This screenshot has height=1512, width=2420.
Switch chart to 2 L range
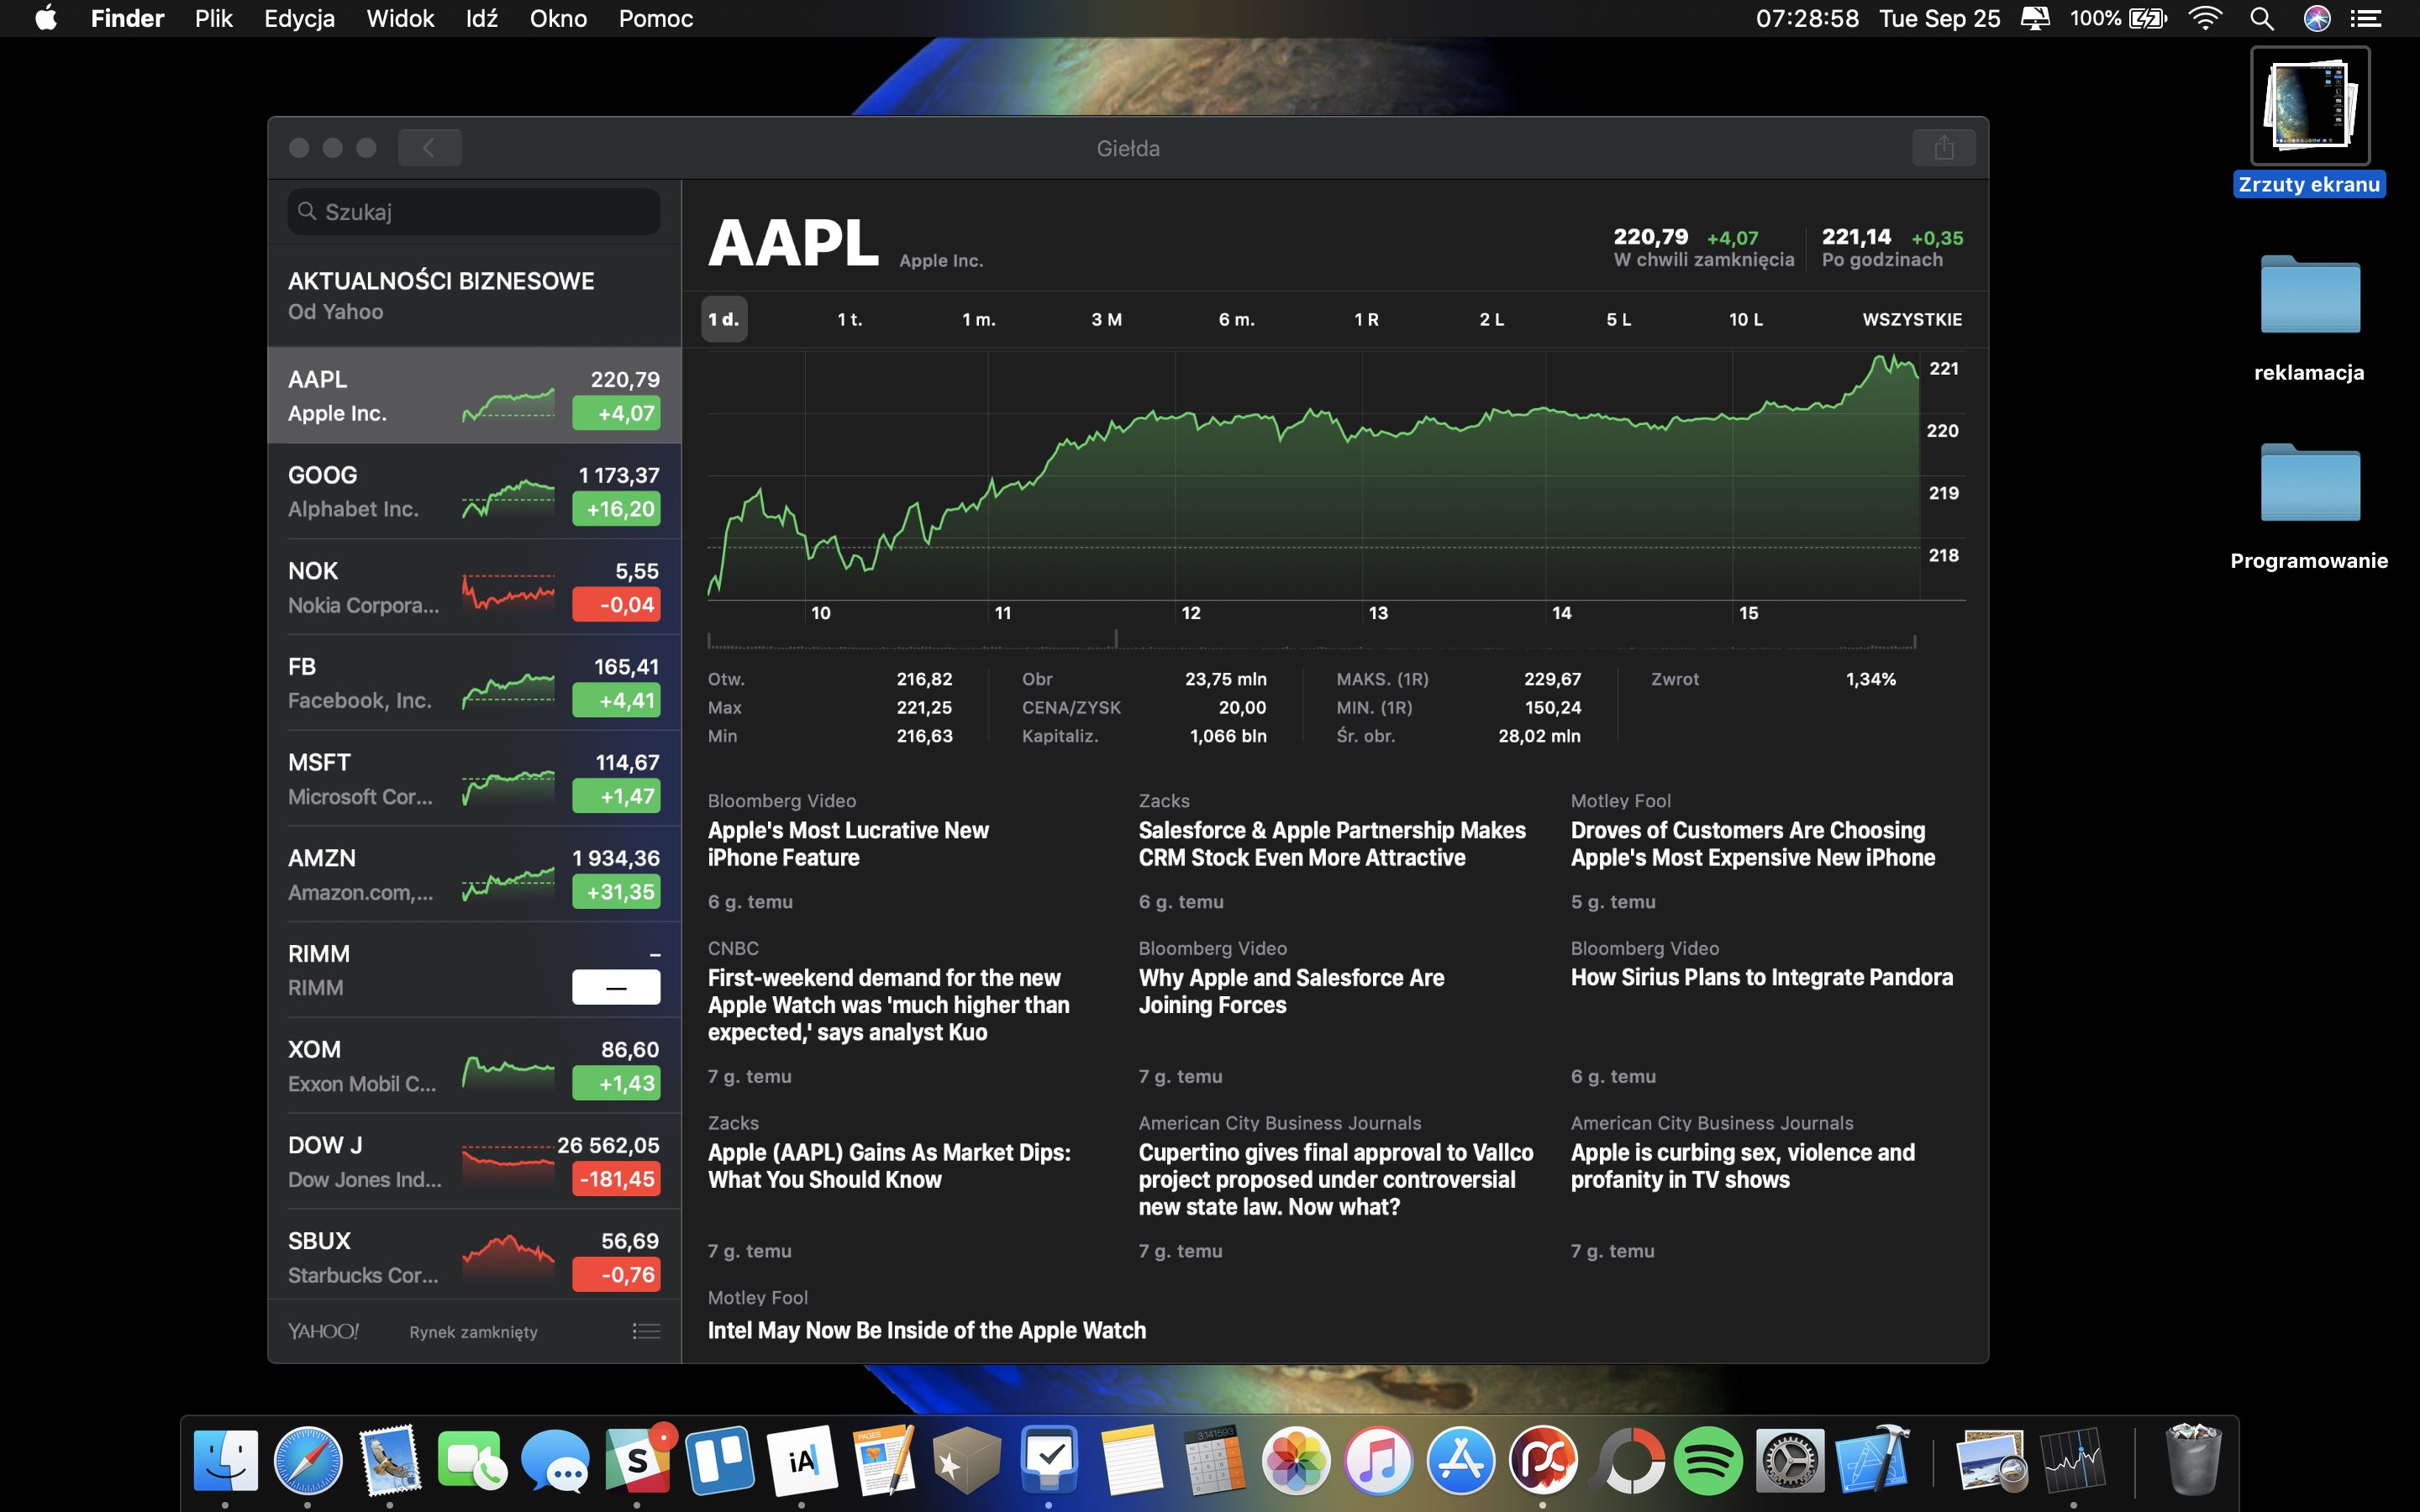(x=1491, y=319)
